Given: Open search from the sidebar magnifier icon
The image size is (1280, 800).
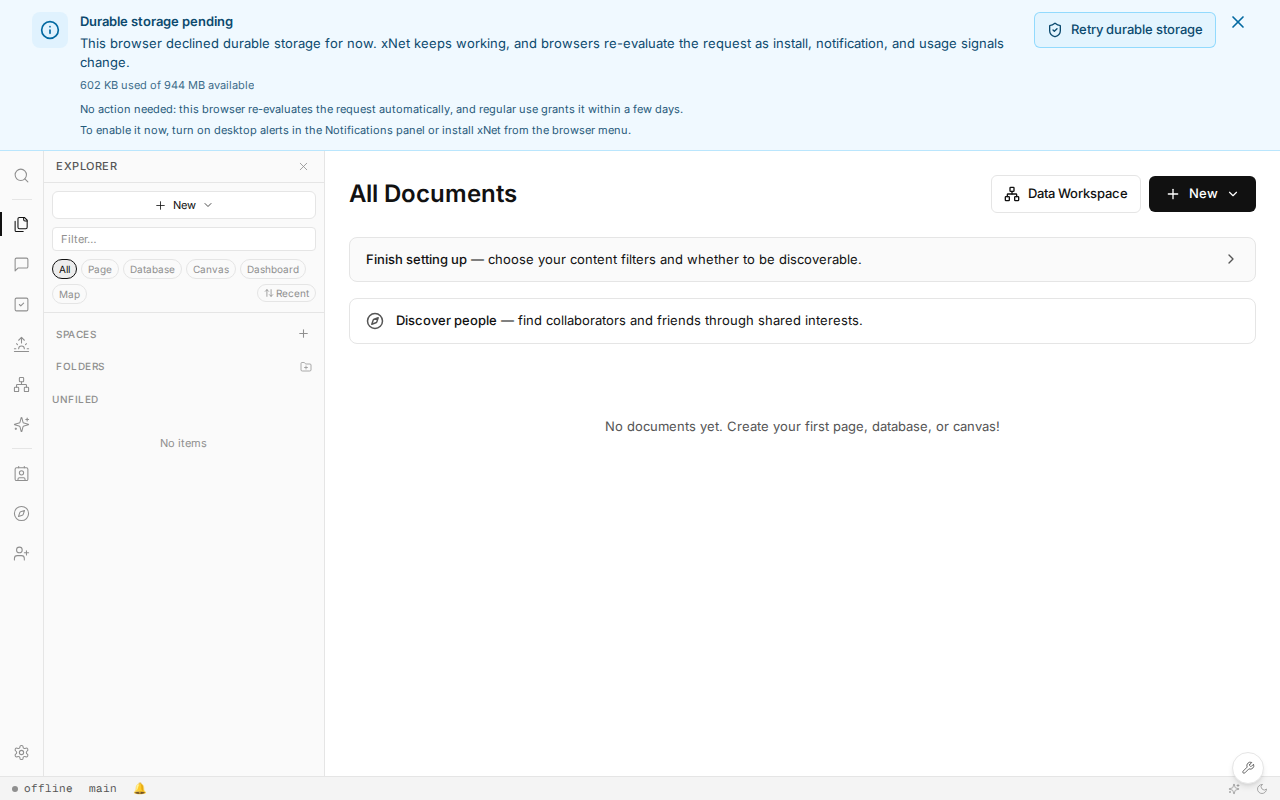Looking at the screenshot, I should coord(21,176).
